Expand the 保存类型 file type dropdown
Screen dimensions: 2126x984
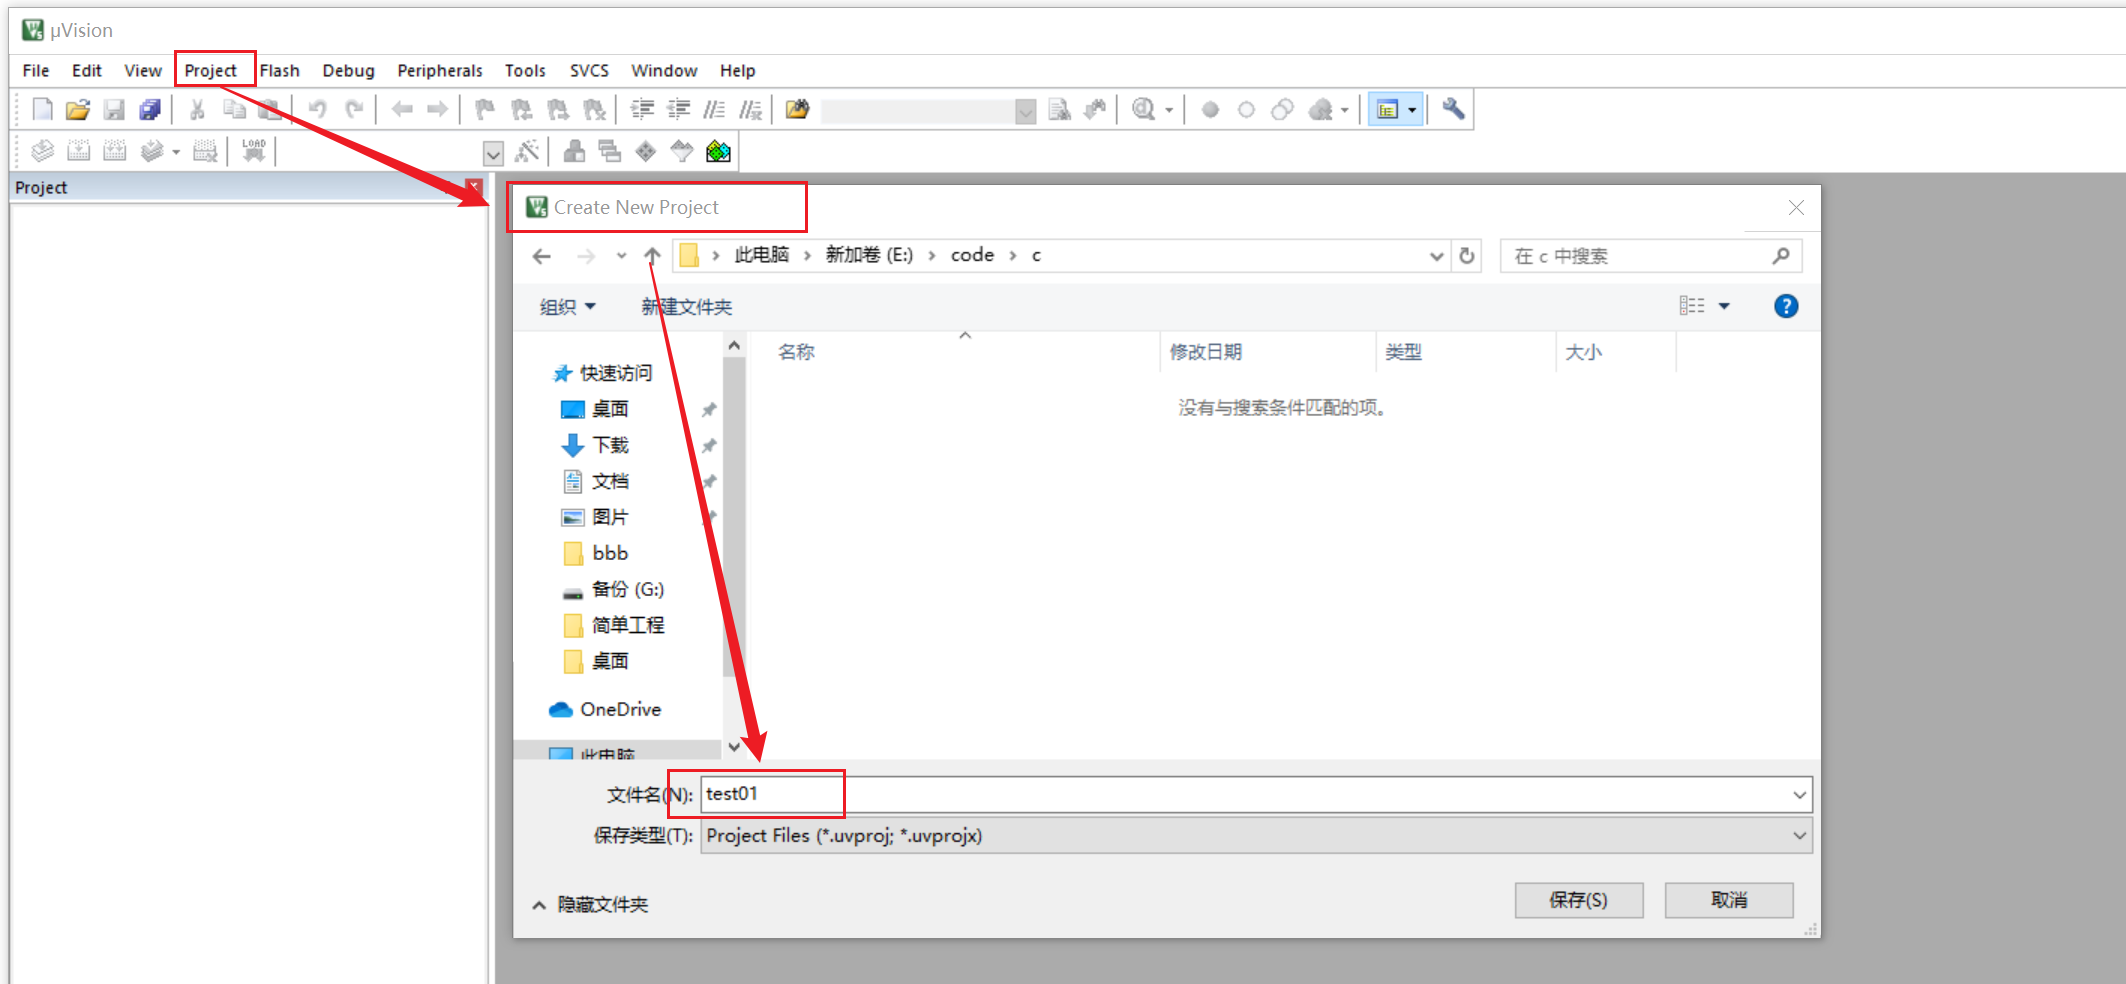tap(1799, 836)
